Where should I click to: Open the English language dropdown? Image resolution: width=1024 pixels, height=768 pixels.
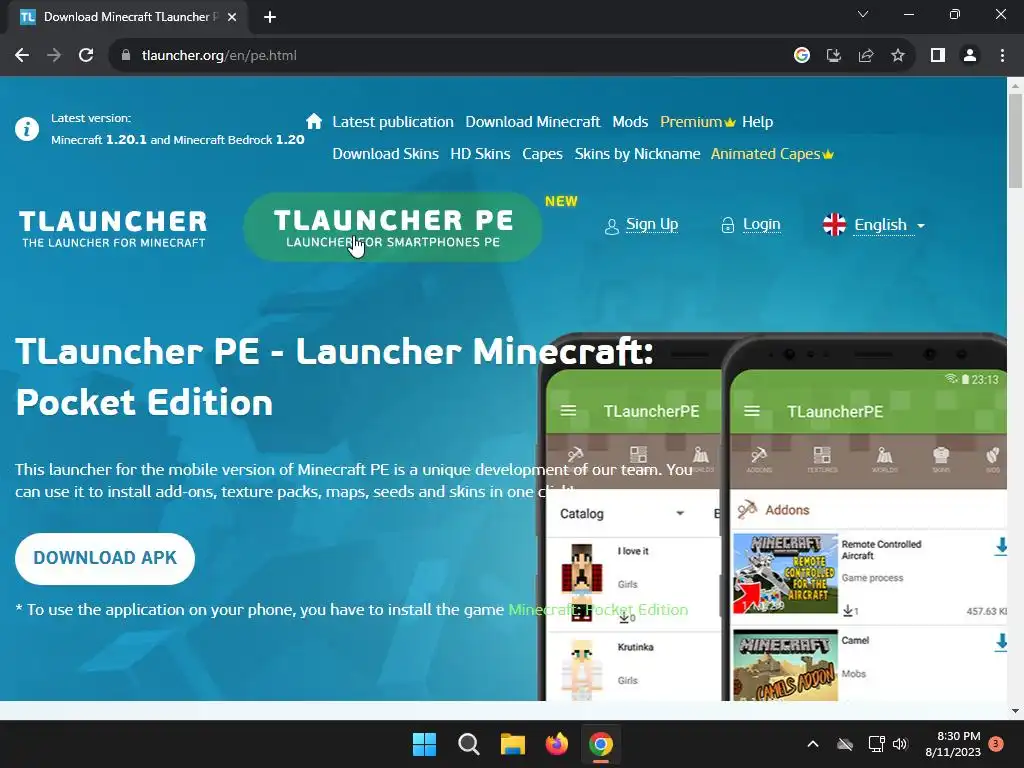click(889, 225)
